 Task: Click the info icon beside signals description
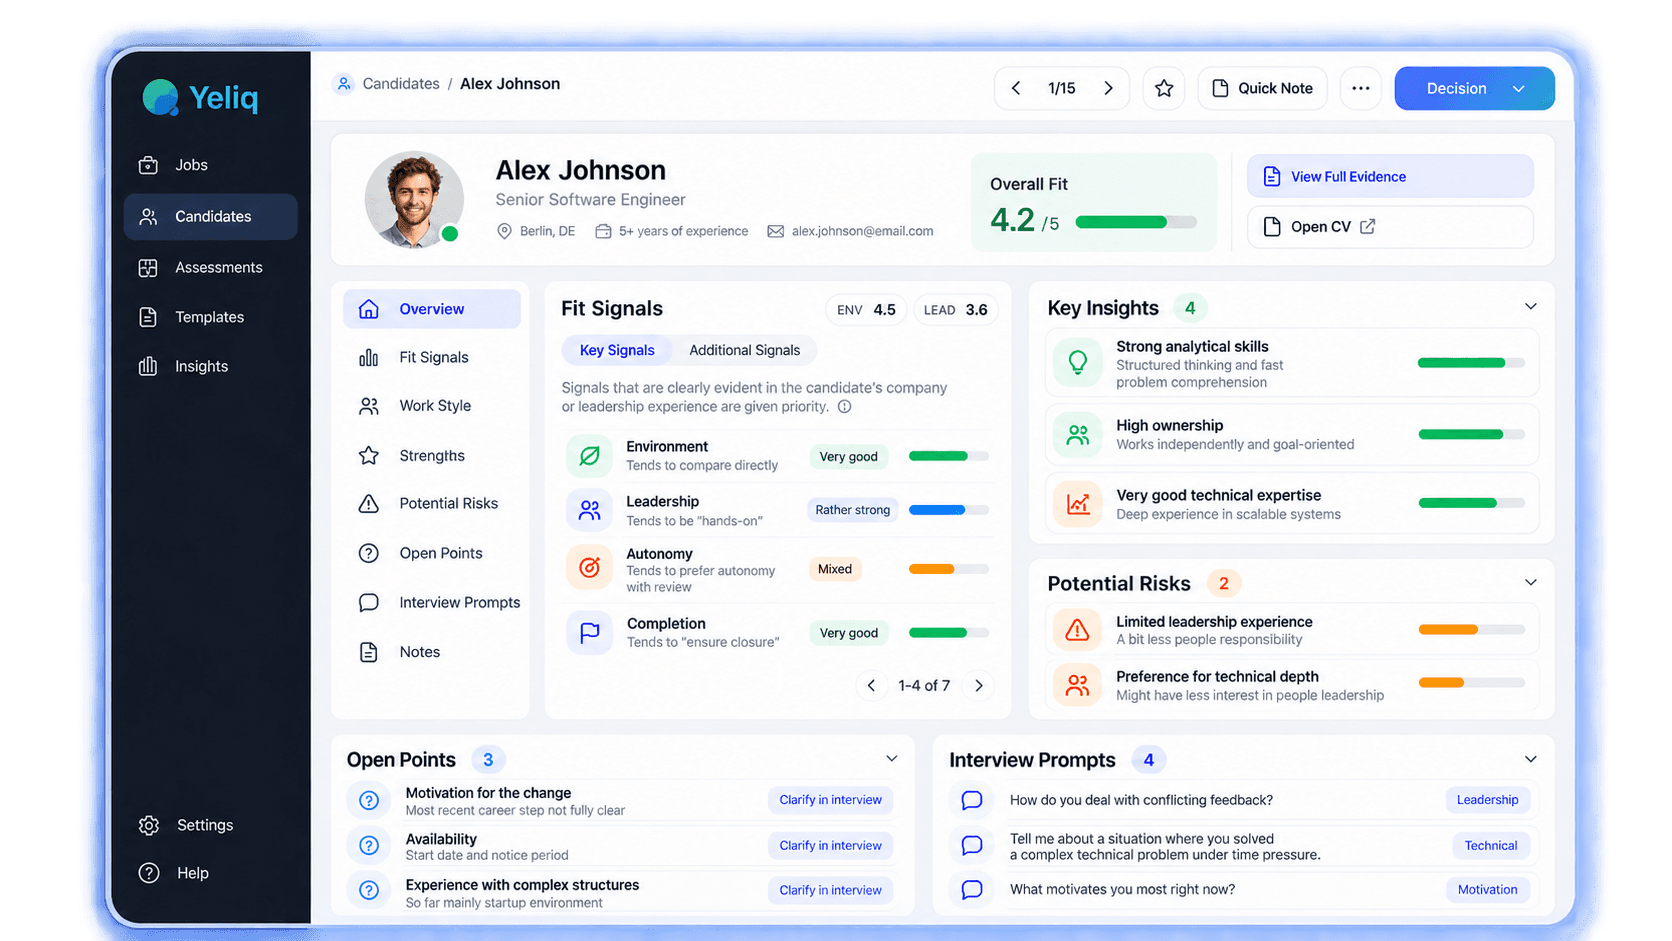845,407
